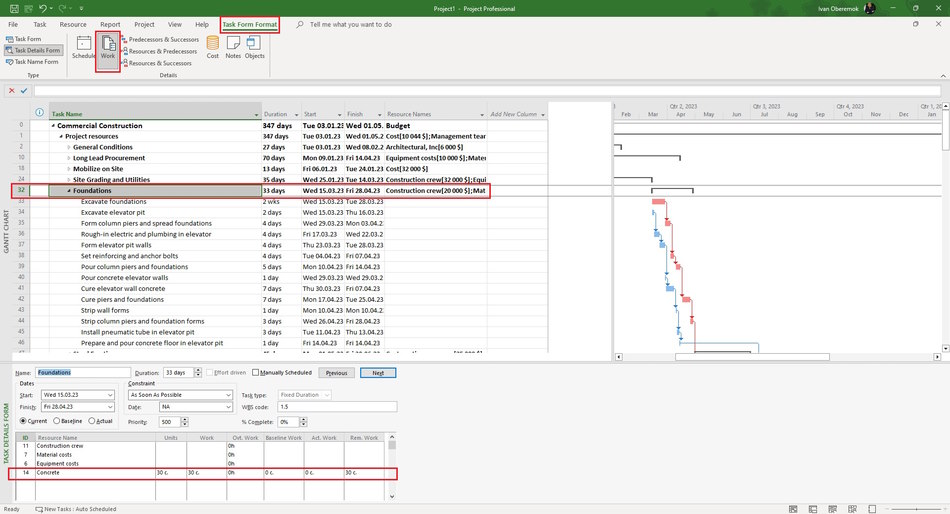The height and width of the screenshot is (514, 950).
Task: Click the Previous button
Action: click(336, 373)
